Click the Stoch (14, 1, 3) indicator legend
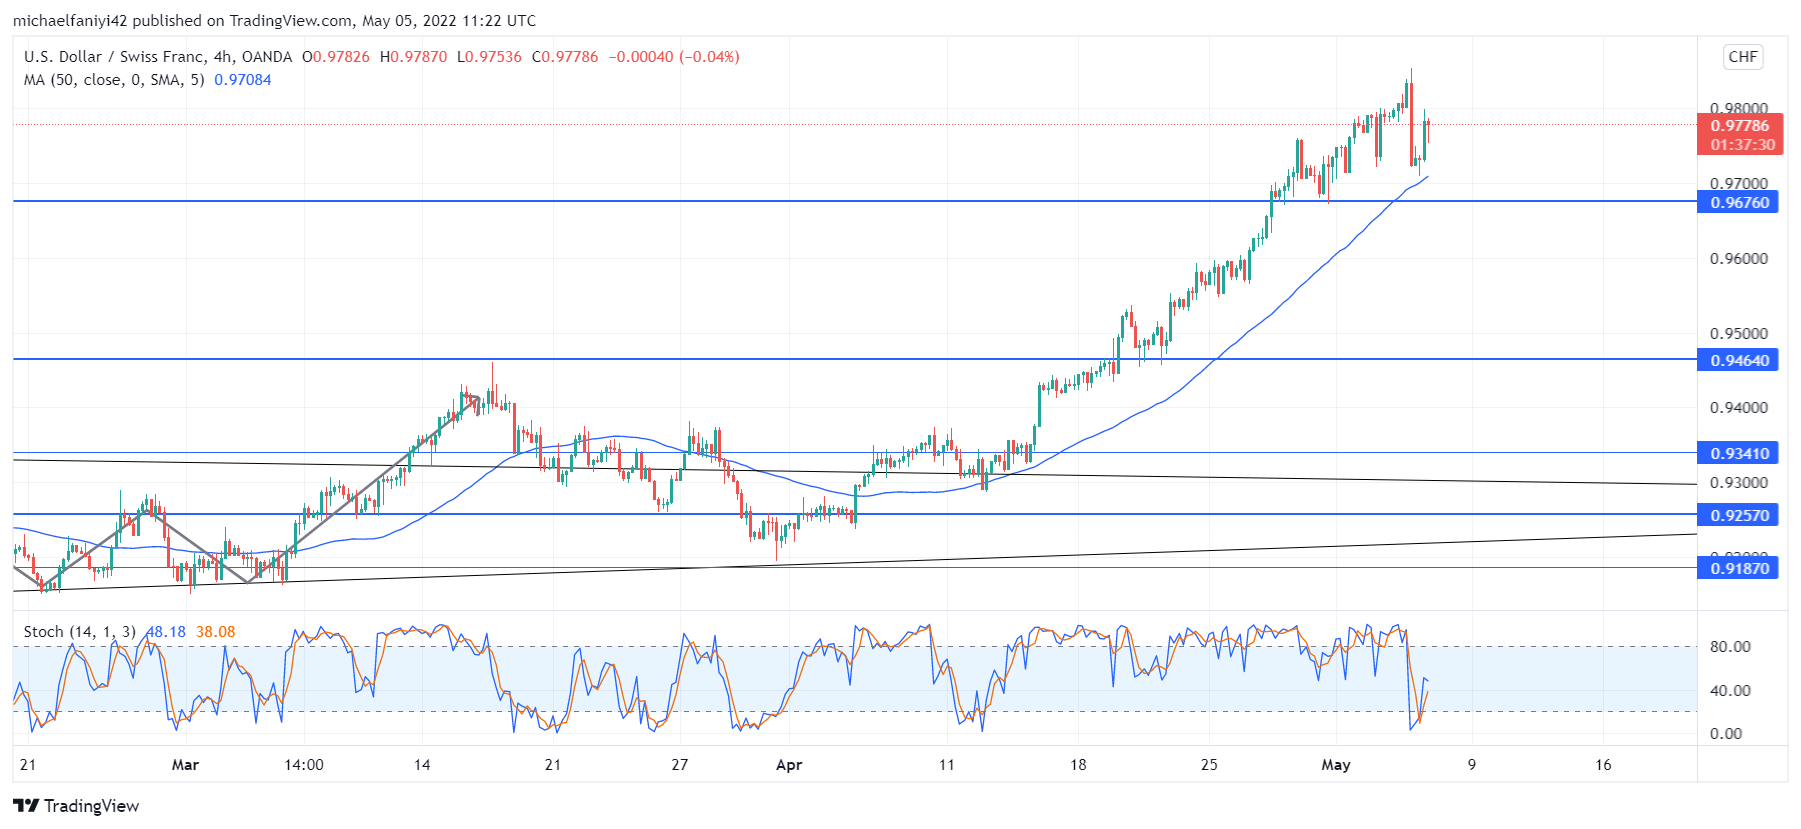 click(x=80, y=632)
